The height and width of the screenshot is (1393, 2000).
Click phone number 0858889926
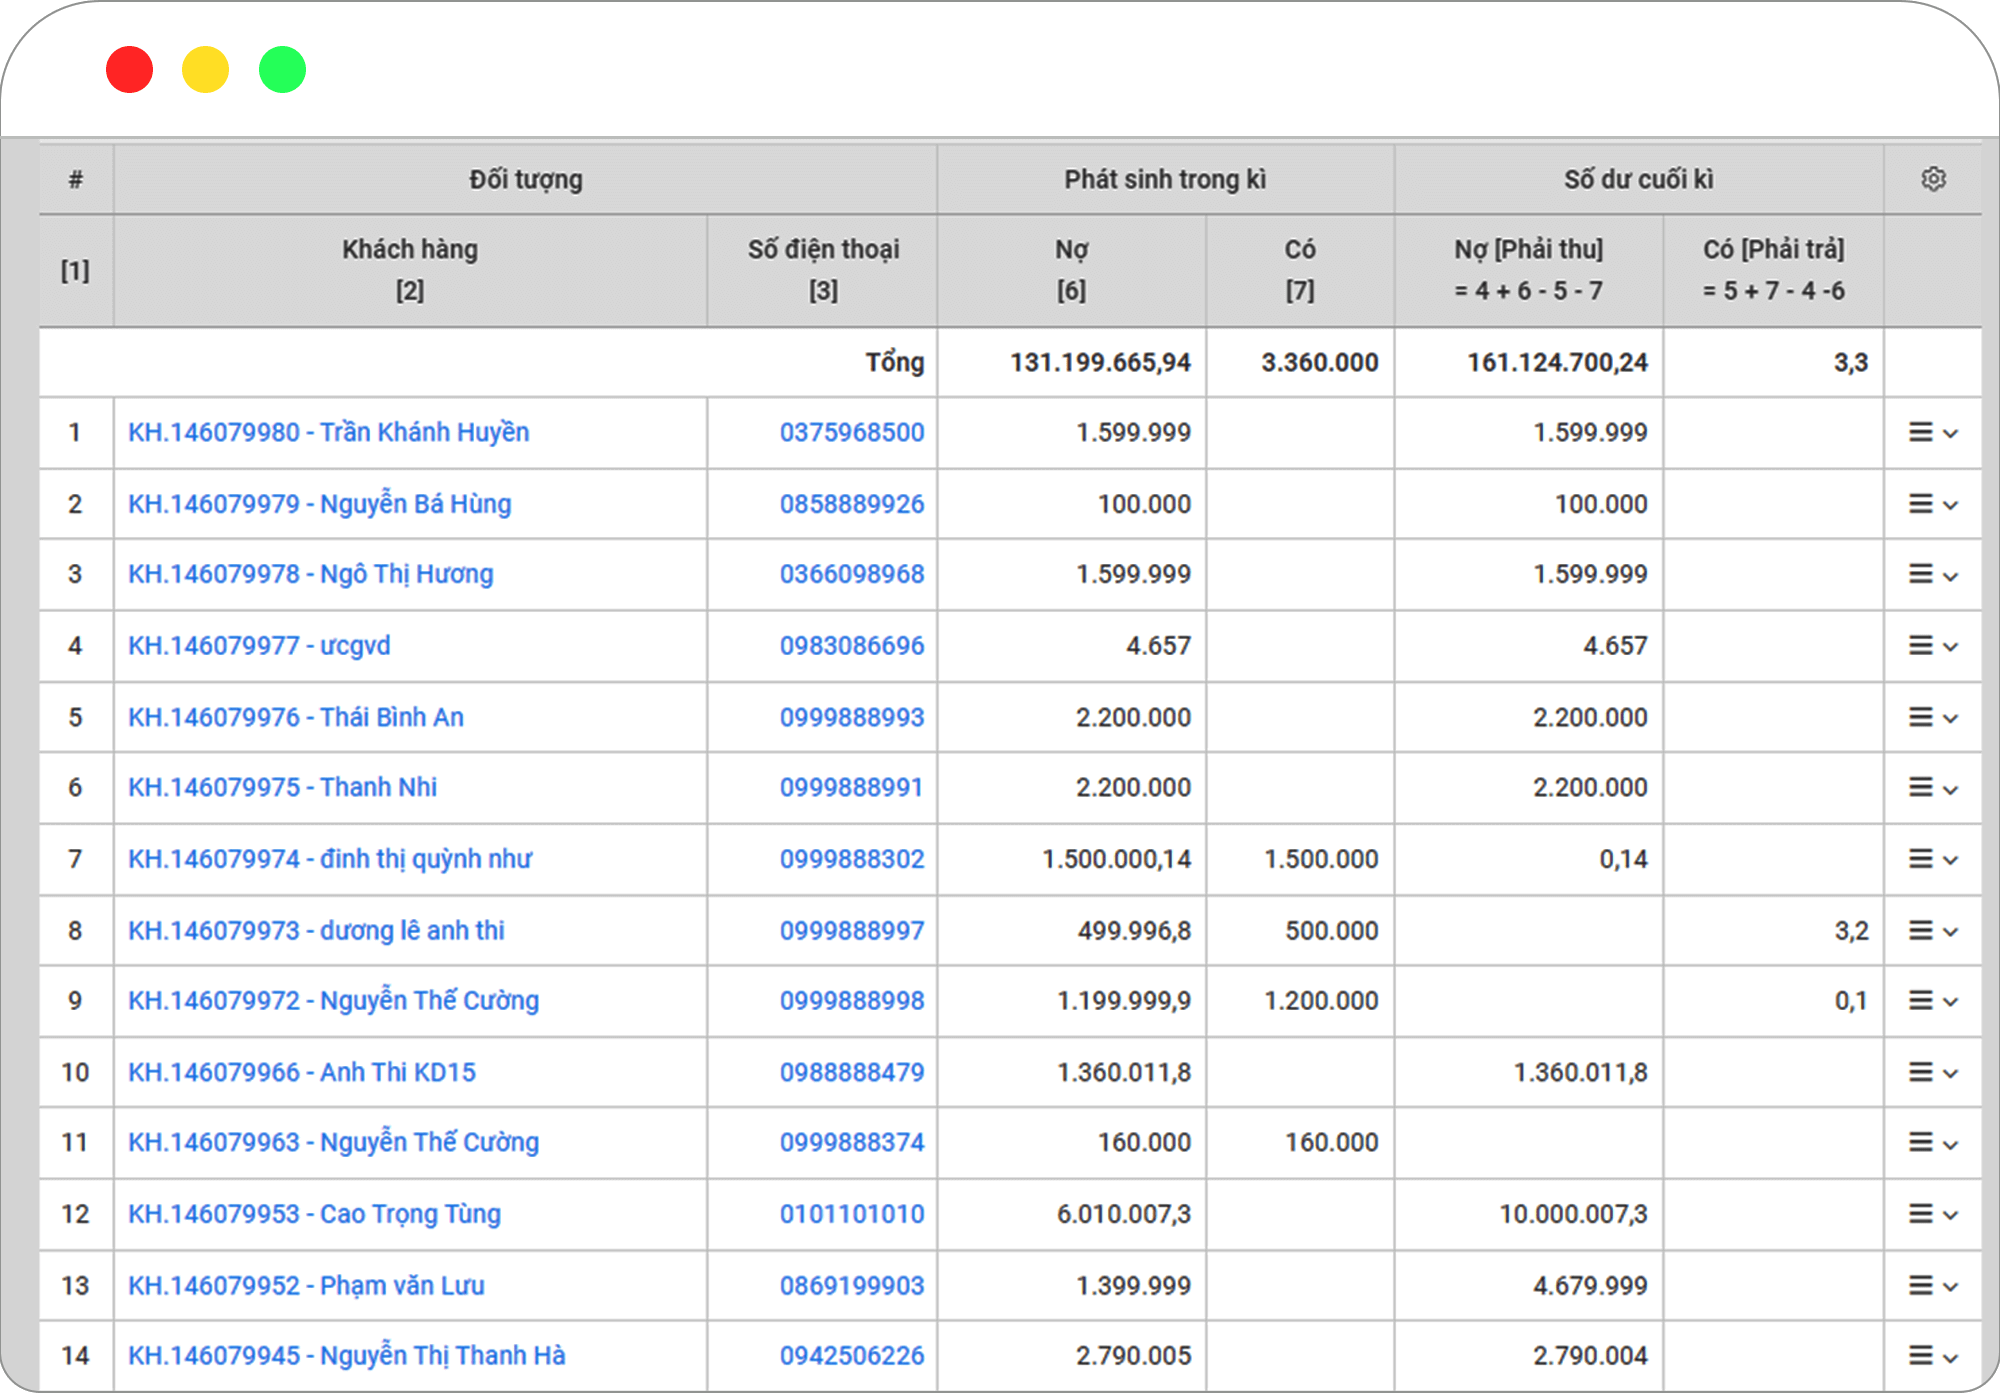(x=851, y=504)
